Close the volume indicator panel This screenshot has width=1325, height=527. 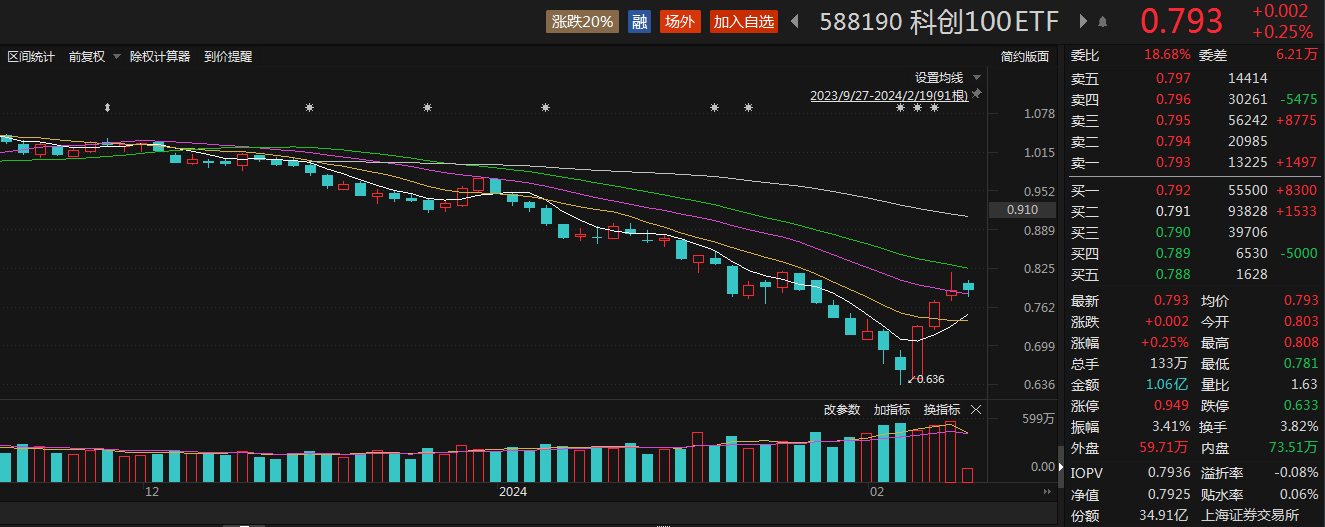pyautogui.click(x=976, y=409)
